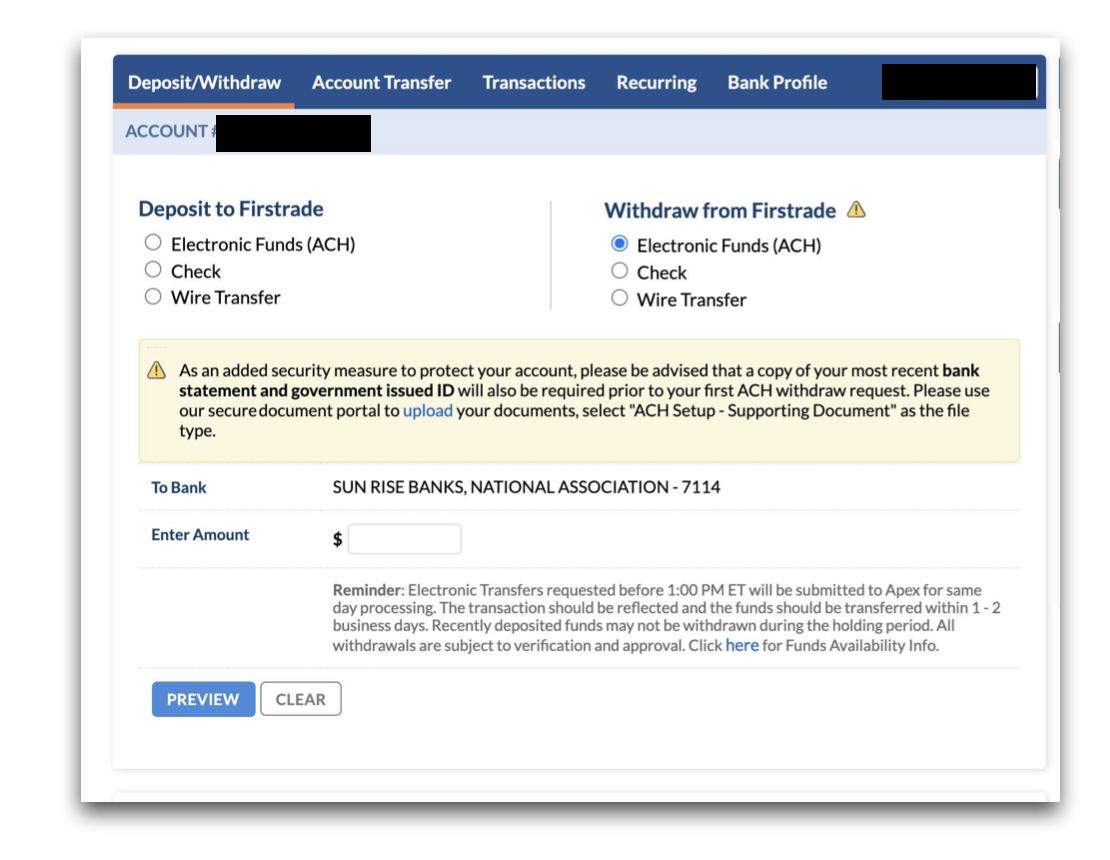Viewport: 1110px width, 860px height.
Task: Click the 'Withdraw from Firstrade' heading
Action: [x=720, y=210]
